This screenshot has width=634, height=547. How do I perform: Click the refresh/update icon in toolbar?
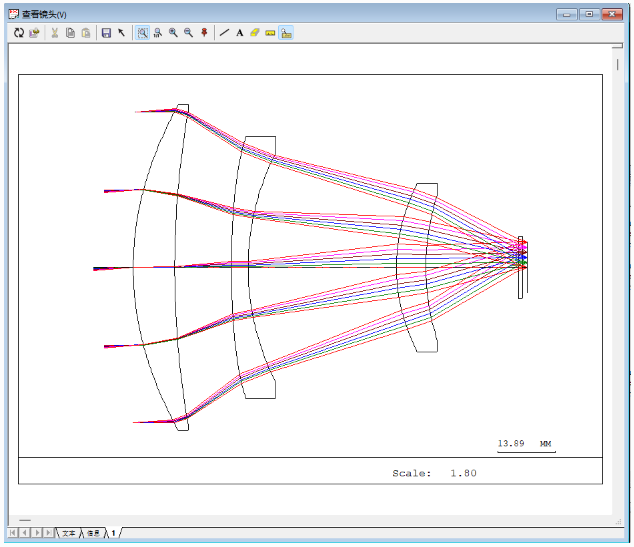(19, 33)
